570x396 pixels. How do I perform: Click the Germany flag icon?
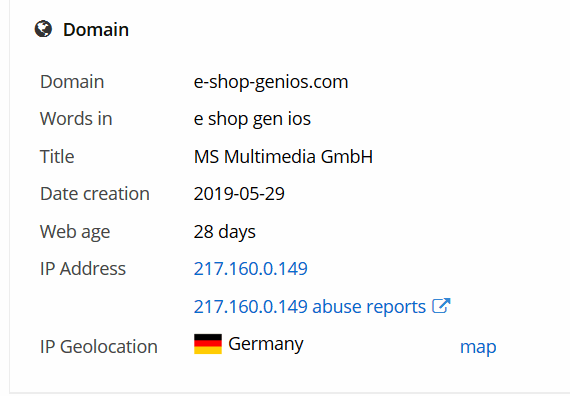coord(208,344)
